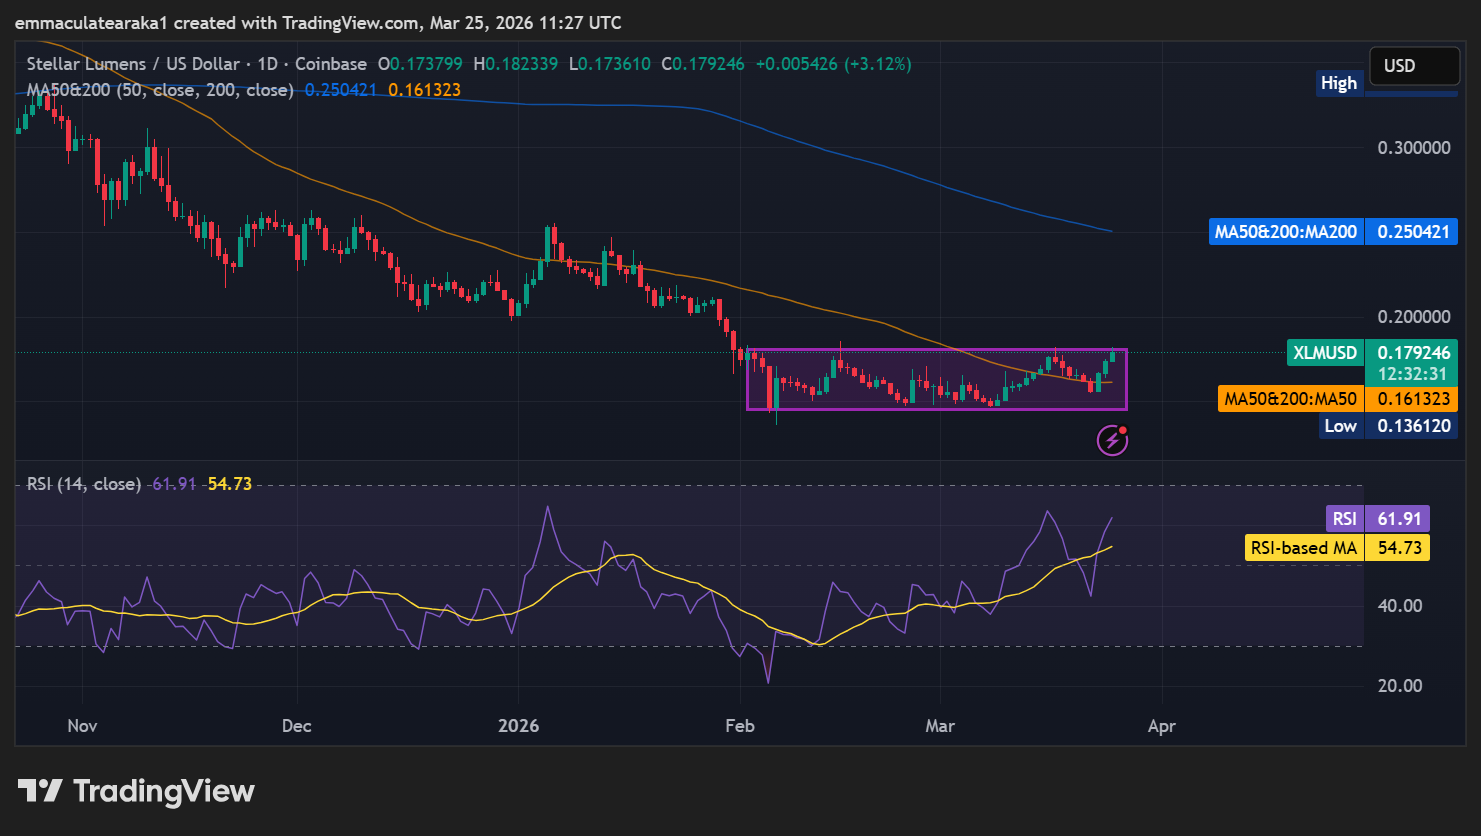
Task: Click Dec on the time axis
Action: pos(297,726)
